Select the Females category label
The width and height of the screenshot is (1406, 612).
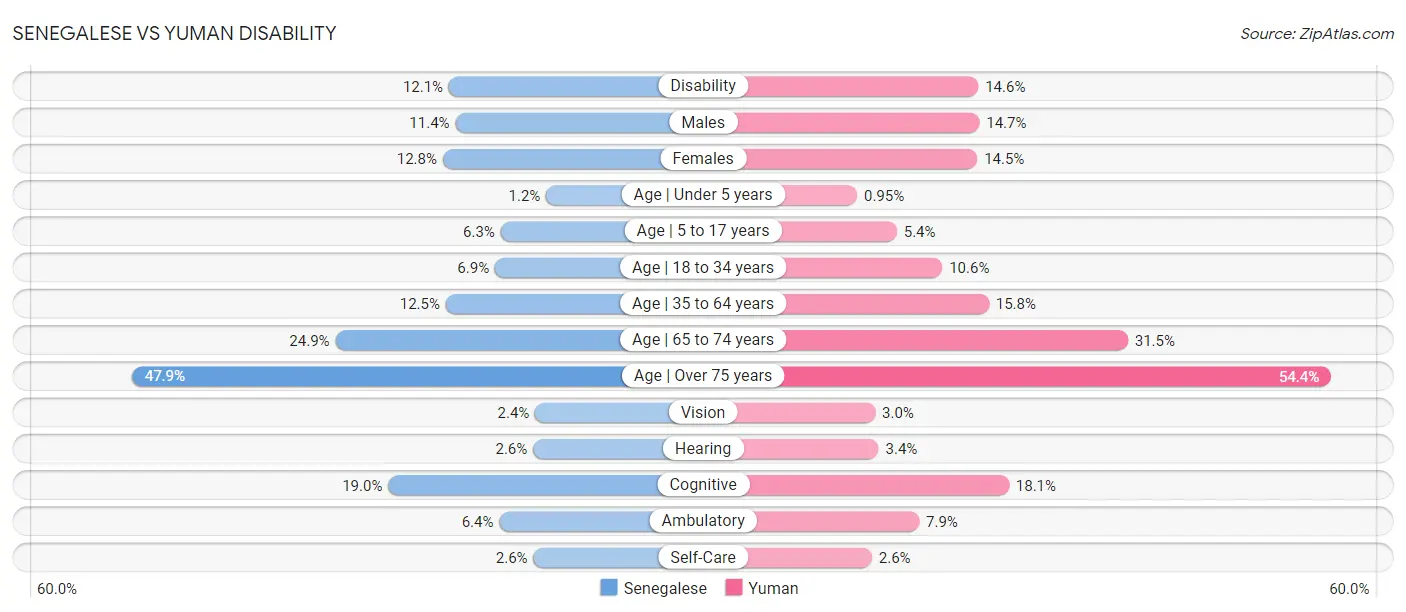pyautogui.click(x=703, y=158)
